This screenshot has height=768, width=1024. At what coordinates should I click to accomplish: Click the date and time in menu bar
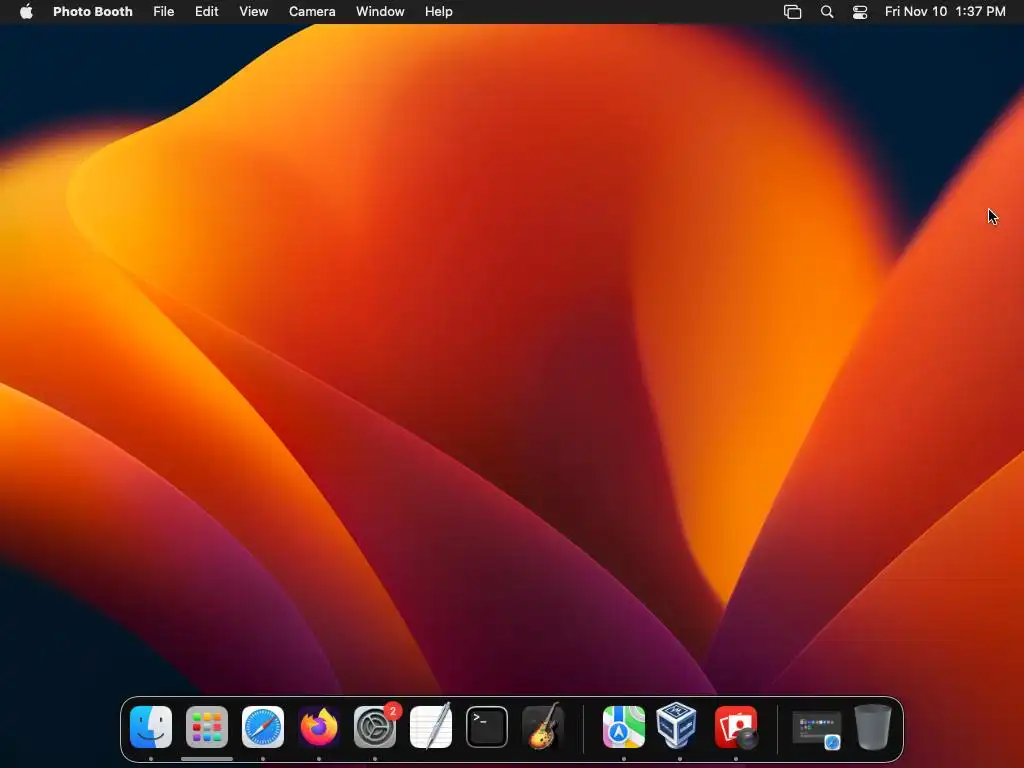click(x=945, y=11)
